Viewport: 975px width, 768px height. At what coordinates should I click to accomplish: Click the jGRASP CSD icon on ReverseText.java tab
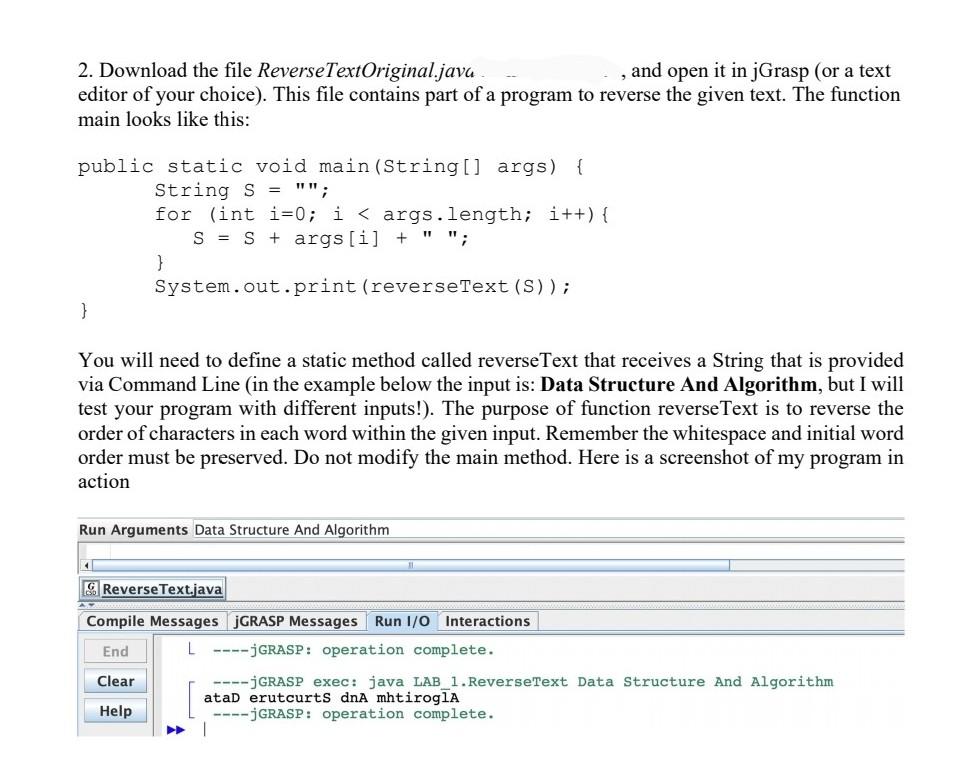click(x=90, y=589)
